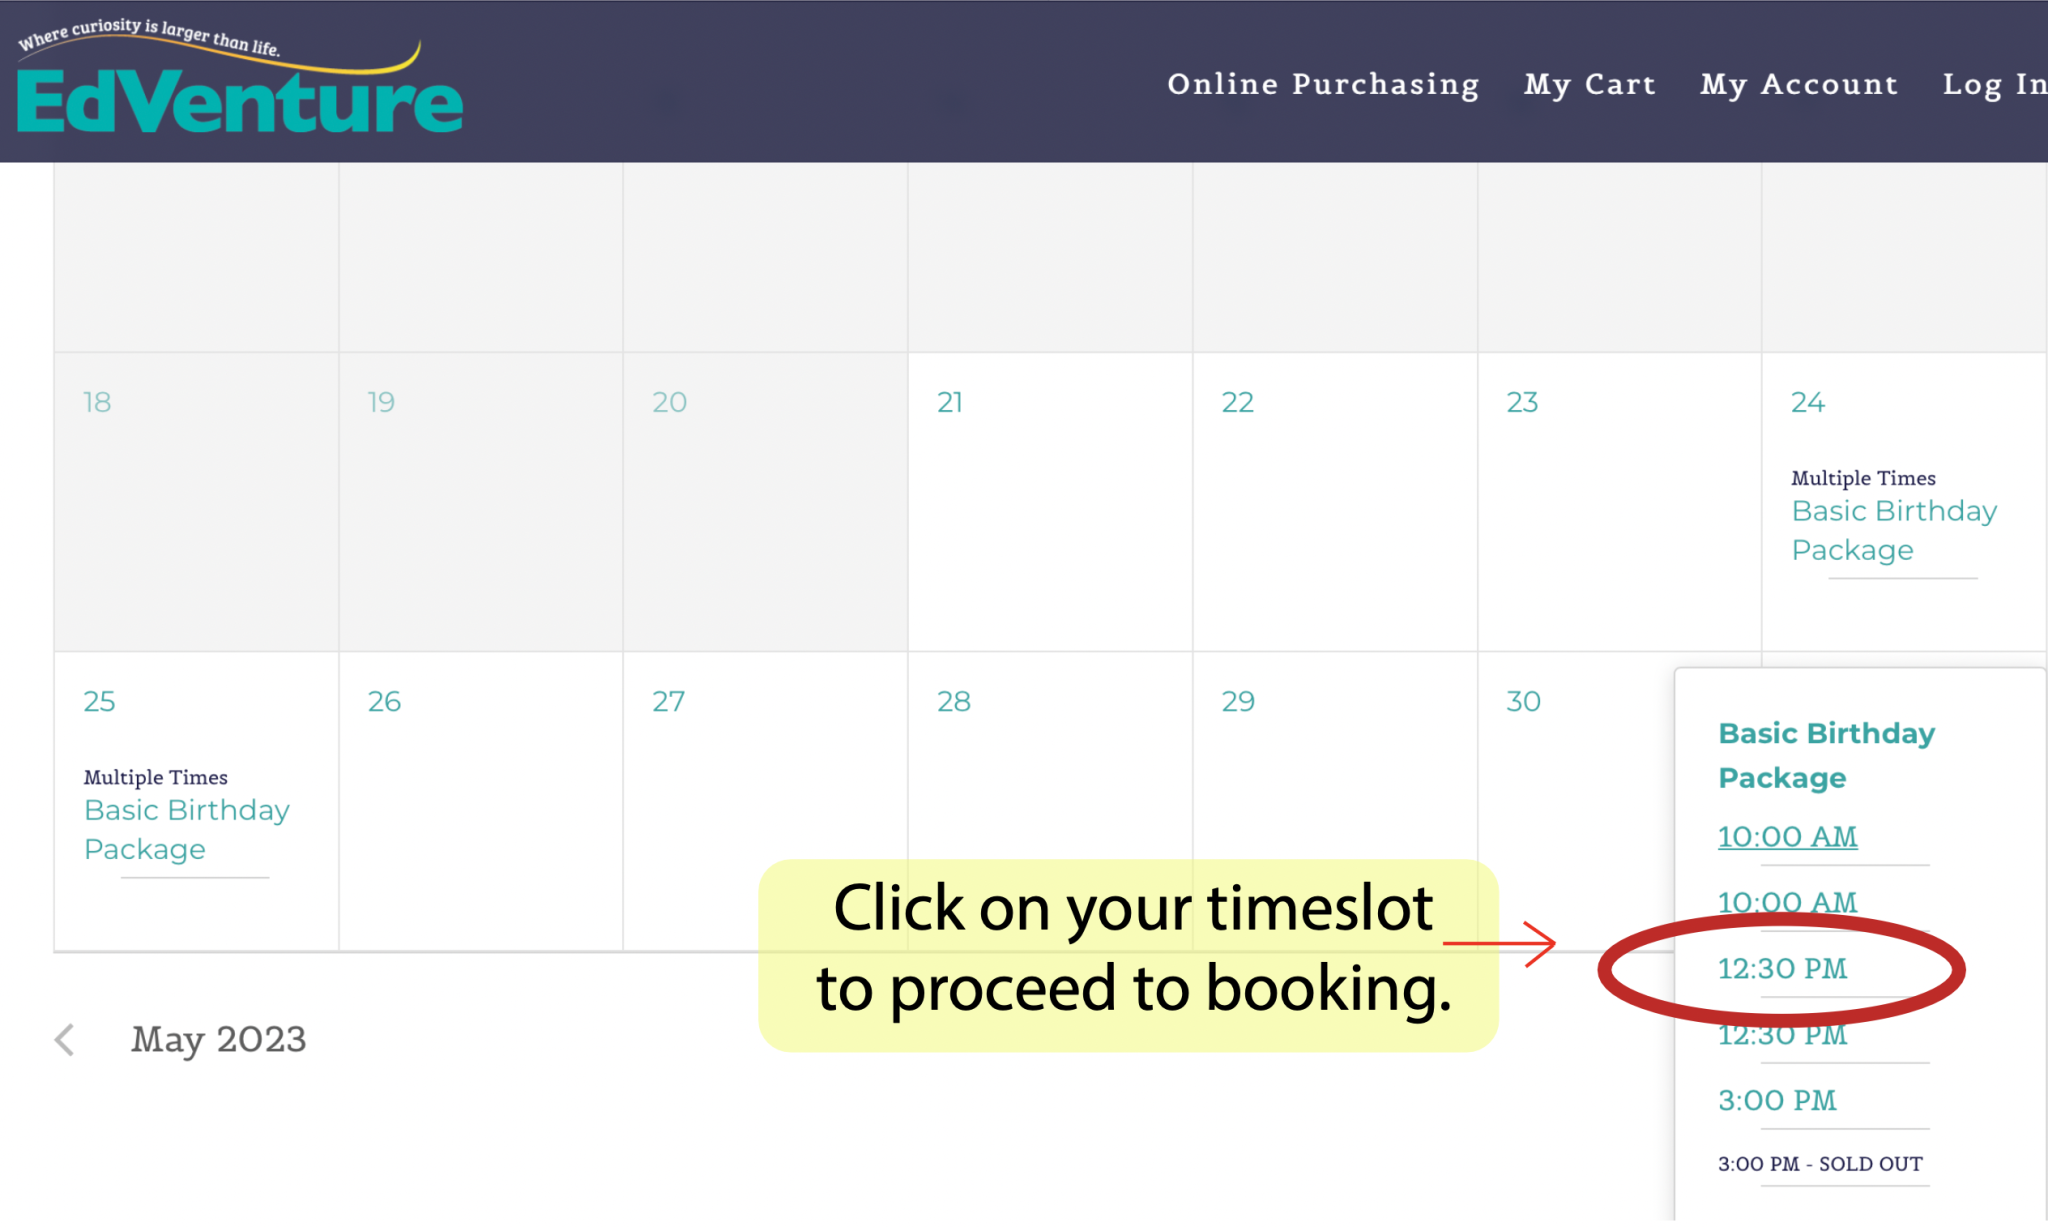Select date 22 on the calendar
2048x1227 pixels.
click(x=1237, y=402)
